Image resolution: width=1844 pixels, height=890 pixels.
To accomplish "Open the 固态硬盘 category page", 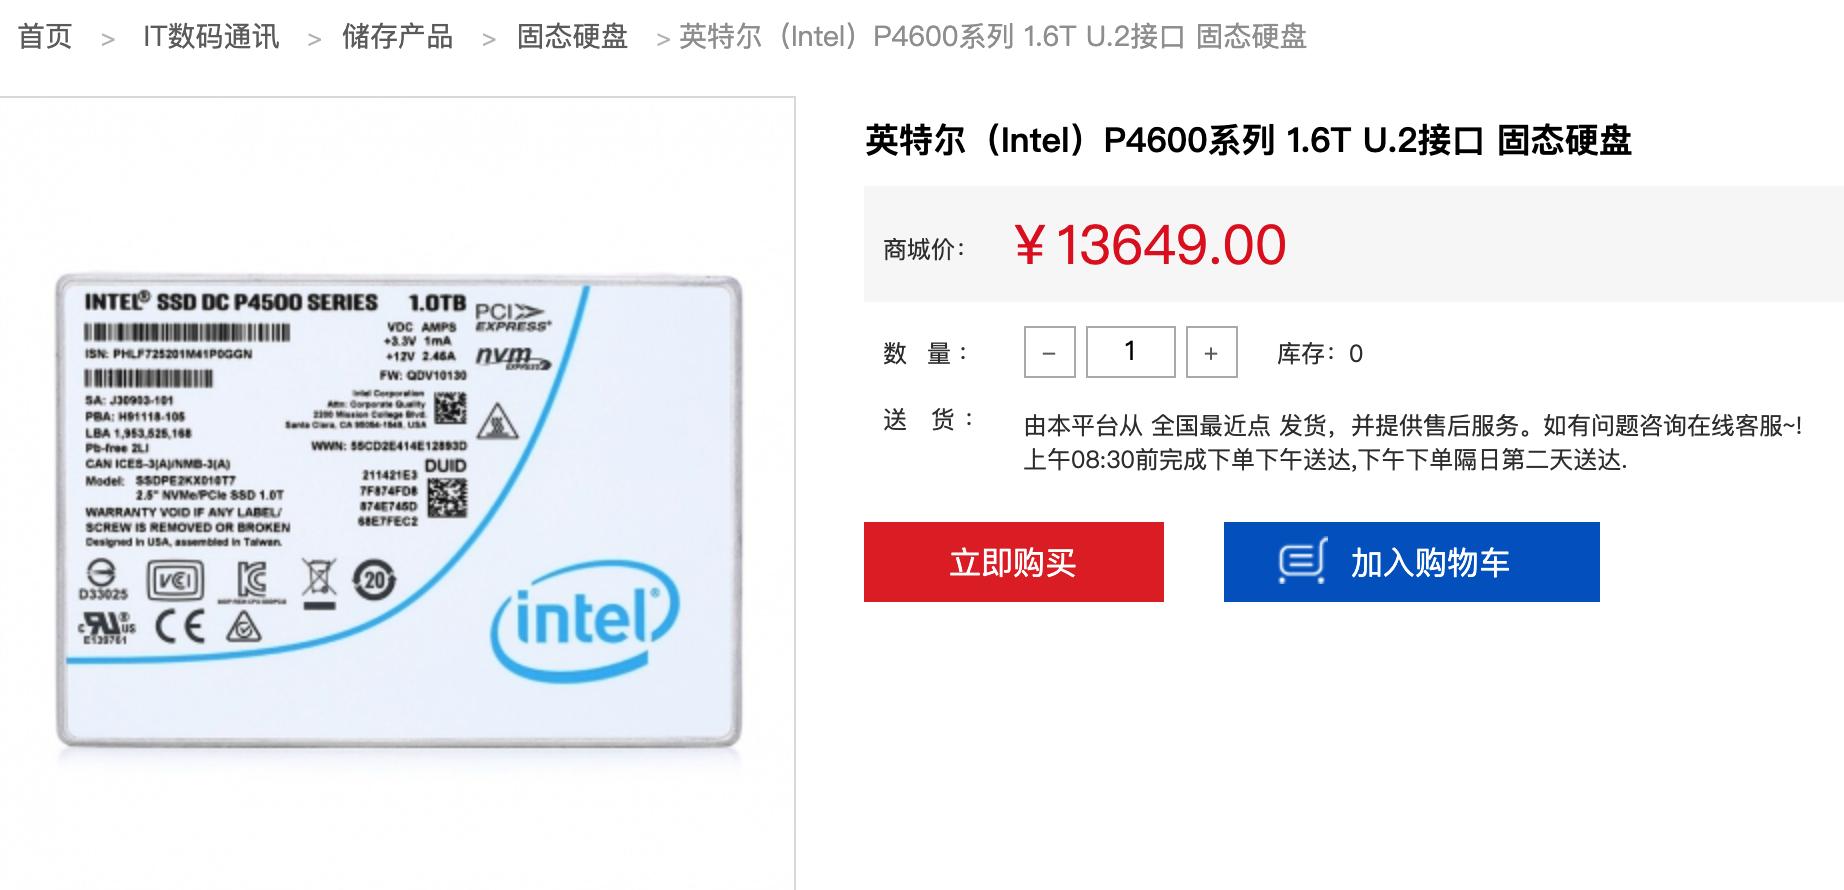I will (x=570, y=37).
